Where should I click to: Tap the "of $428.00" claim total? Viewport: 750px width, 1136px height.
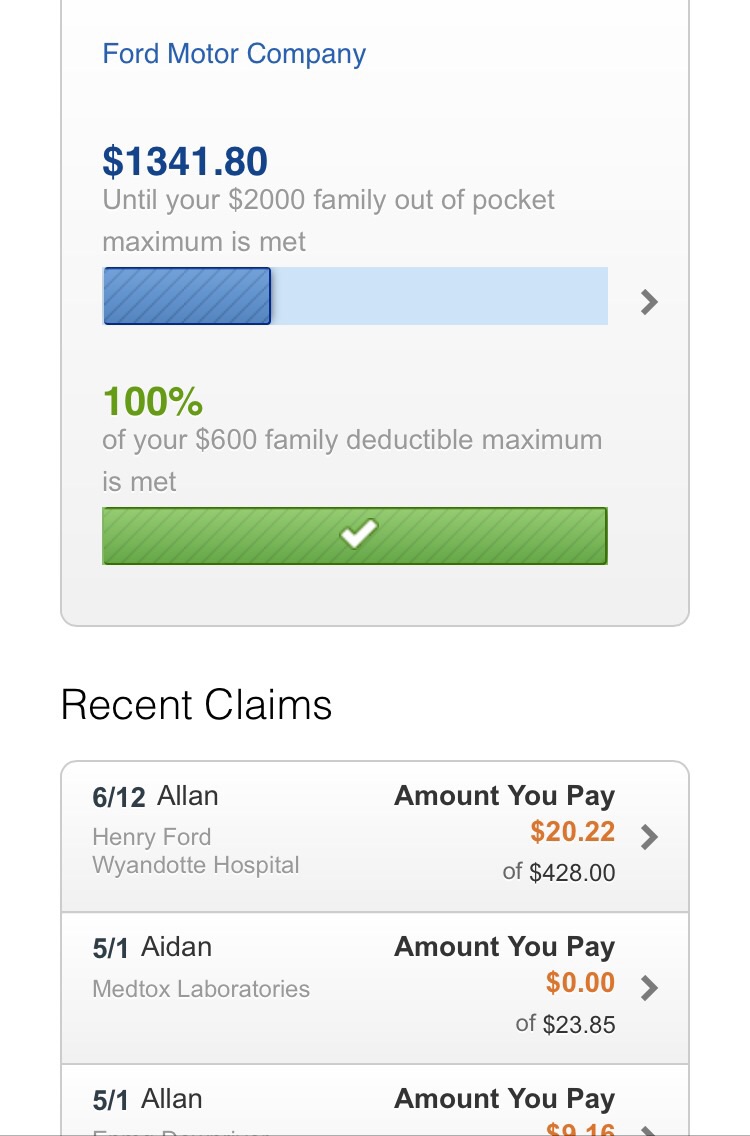tap(559, 873)
